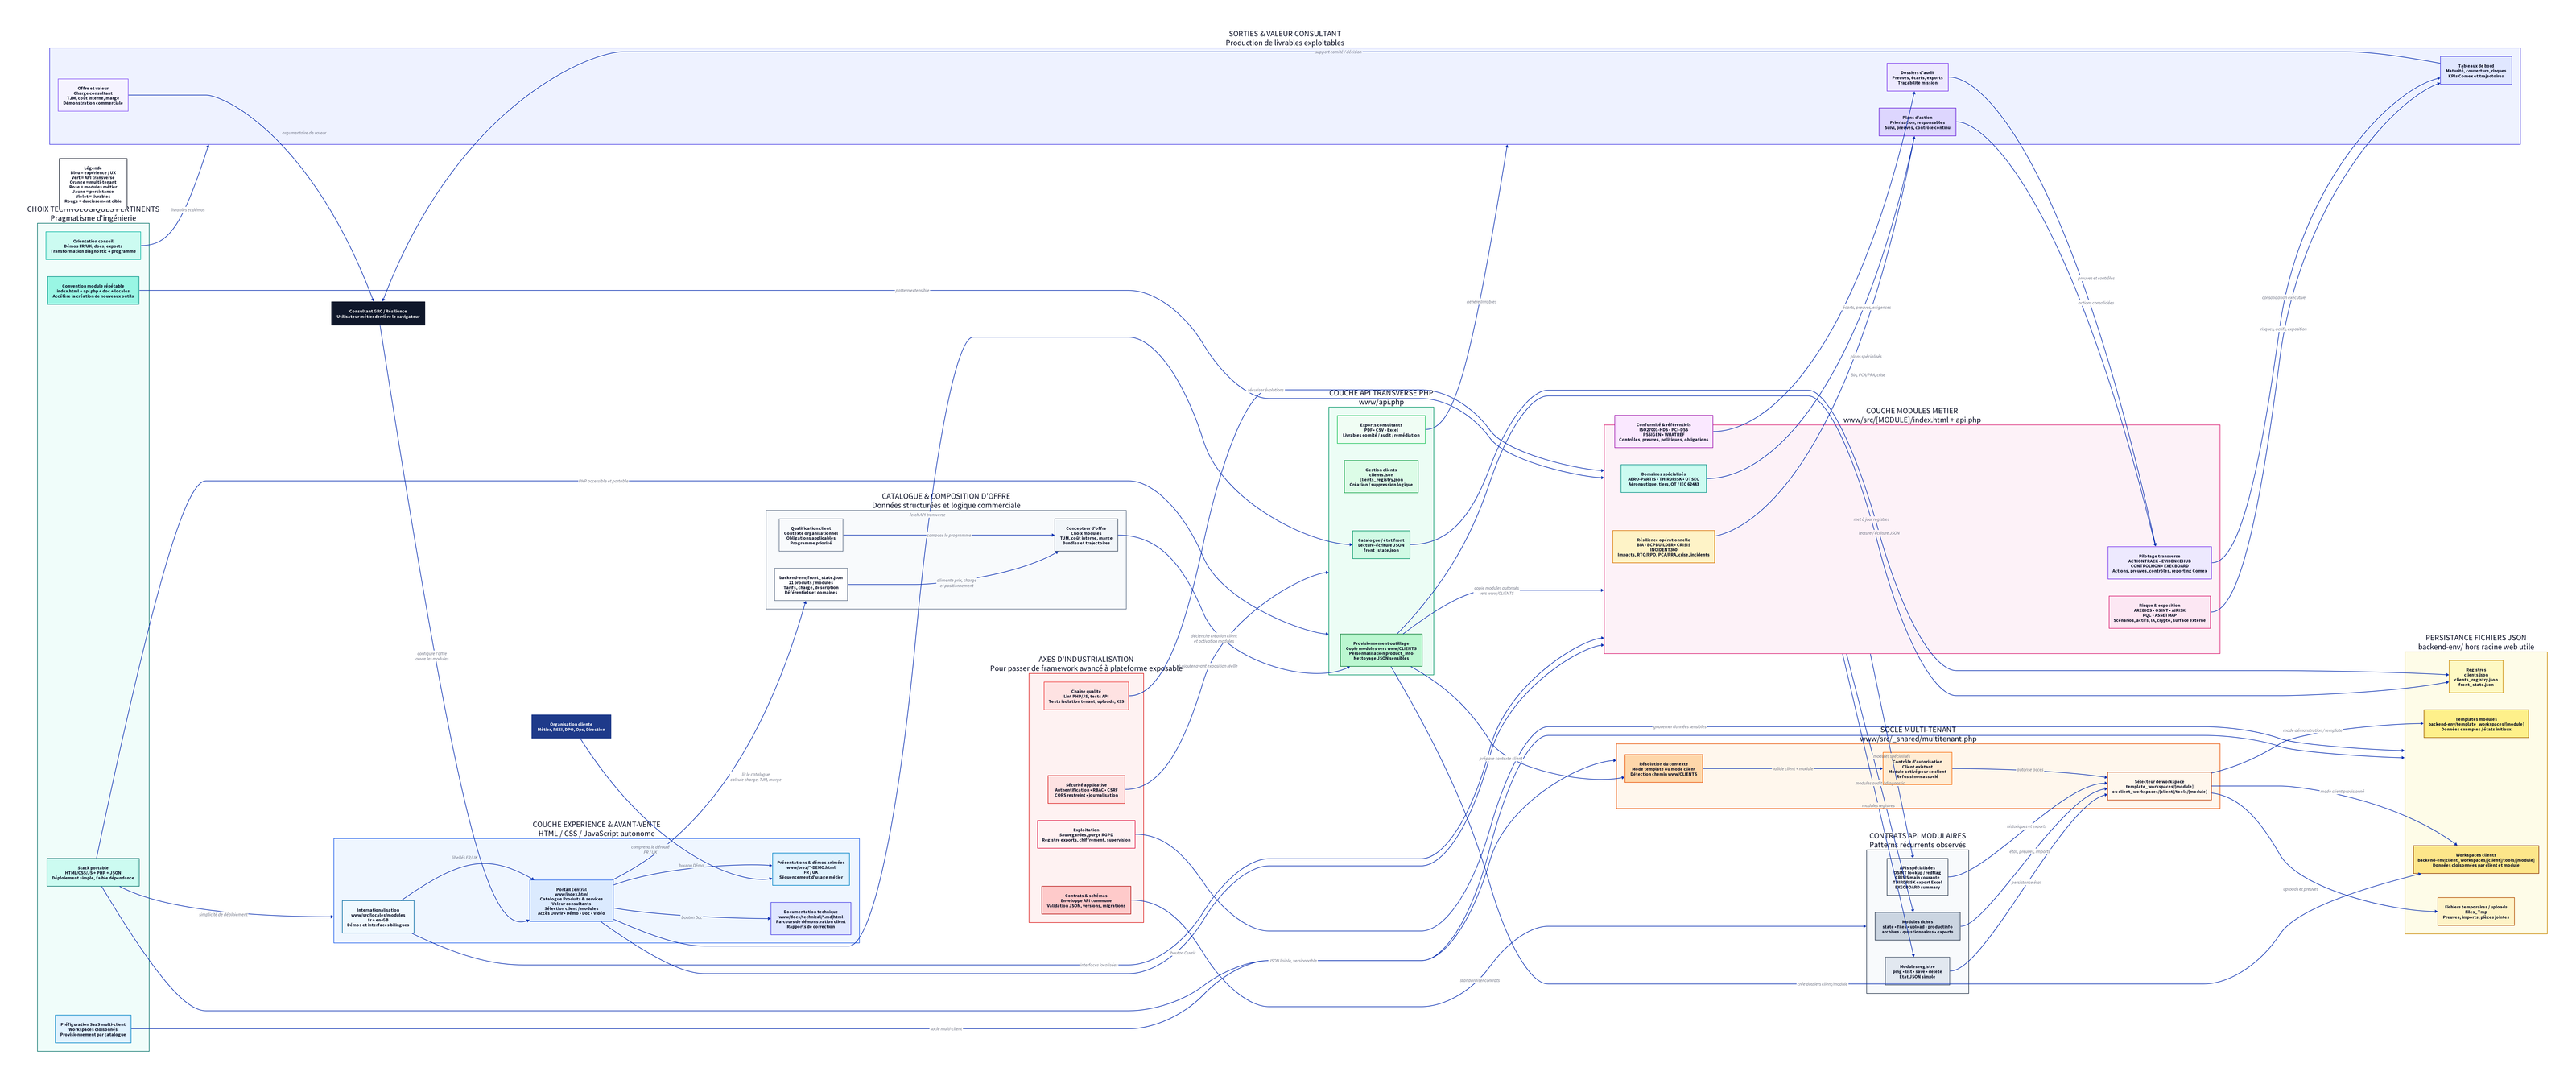Viewport: 2576px width, 1080px height.
Task: Click the 'Chaîne qualité' node
Action: (1086, 696)
